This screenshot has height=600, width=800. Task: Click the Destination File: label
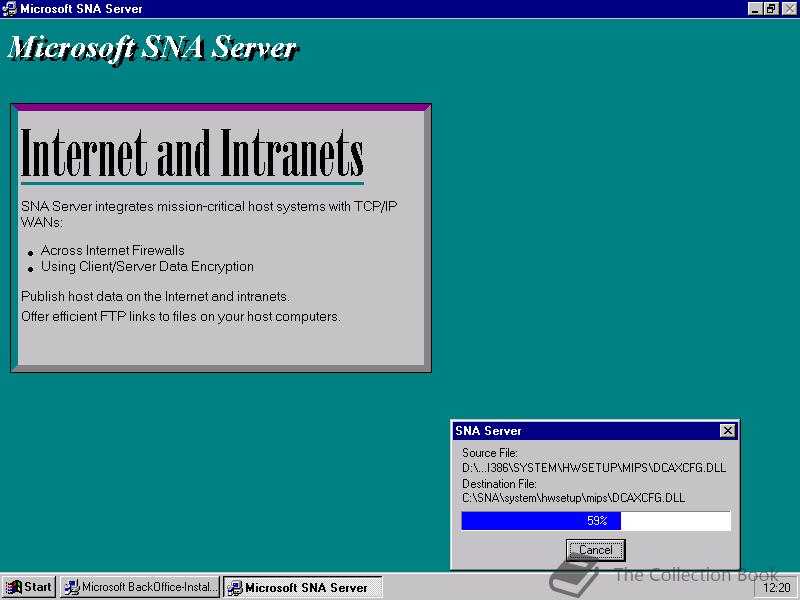499,483
